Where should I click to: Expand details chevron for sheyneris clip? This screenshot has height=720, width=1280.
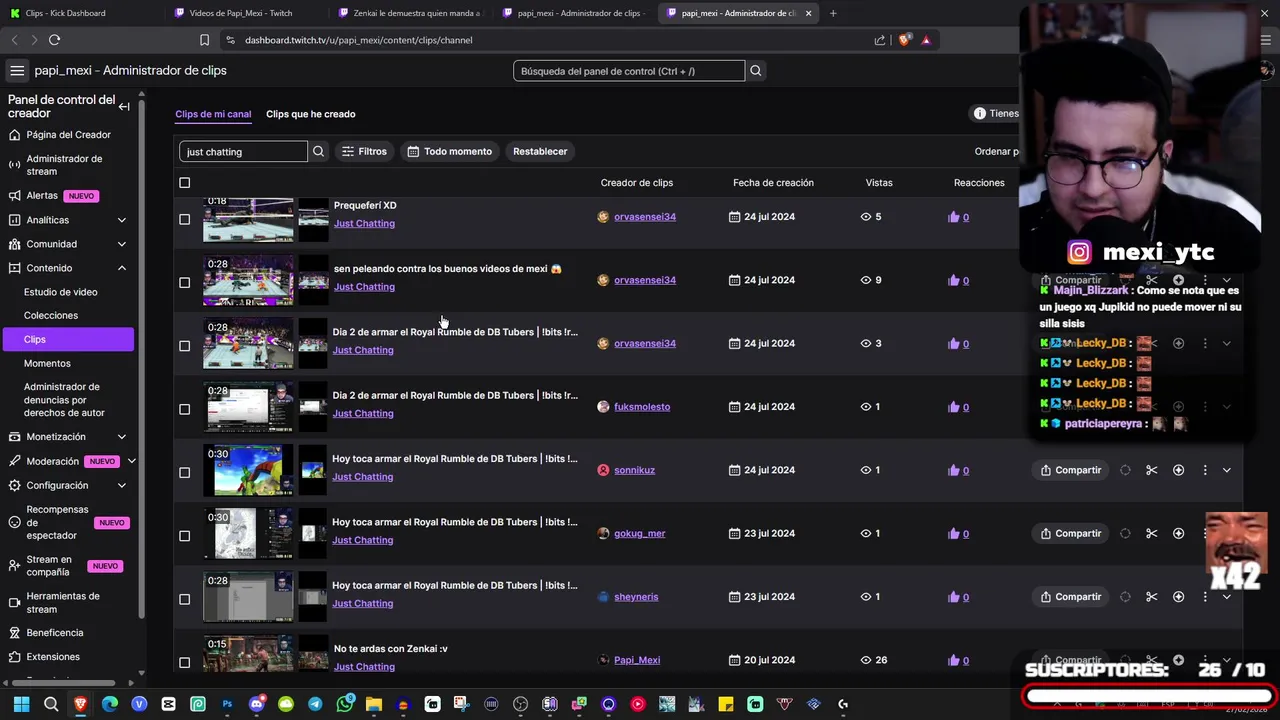point(1227,597)
